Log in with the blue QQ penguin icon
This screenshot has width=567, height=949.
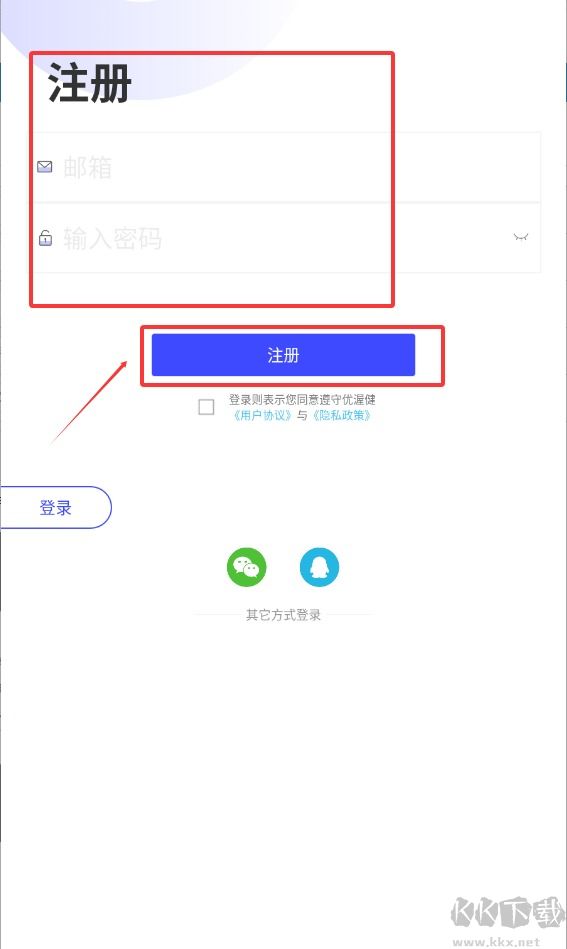point(320,567)
